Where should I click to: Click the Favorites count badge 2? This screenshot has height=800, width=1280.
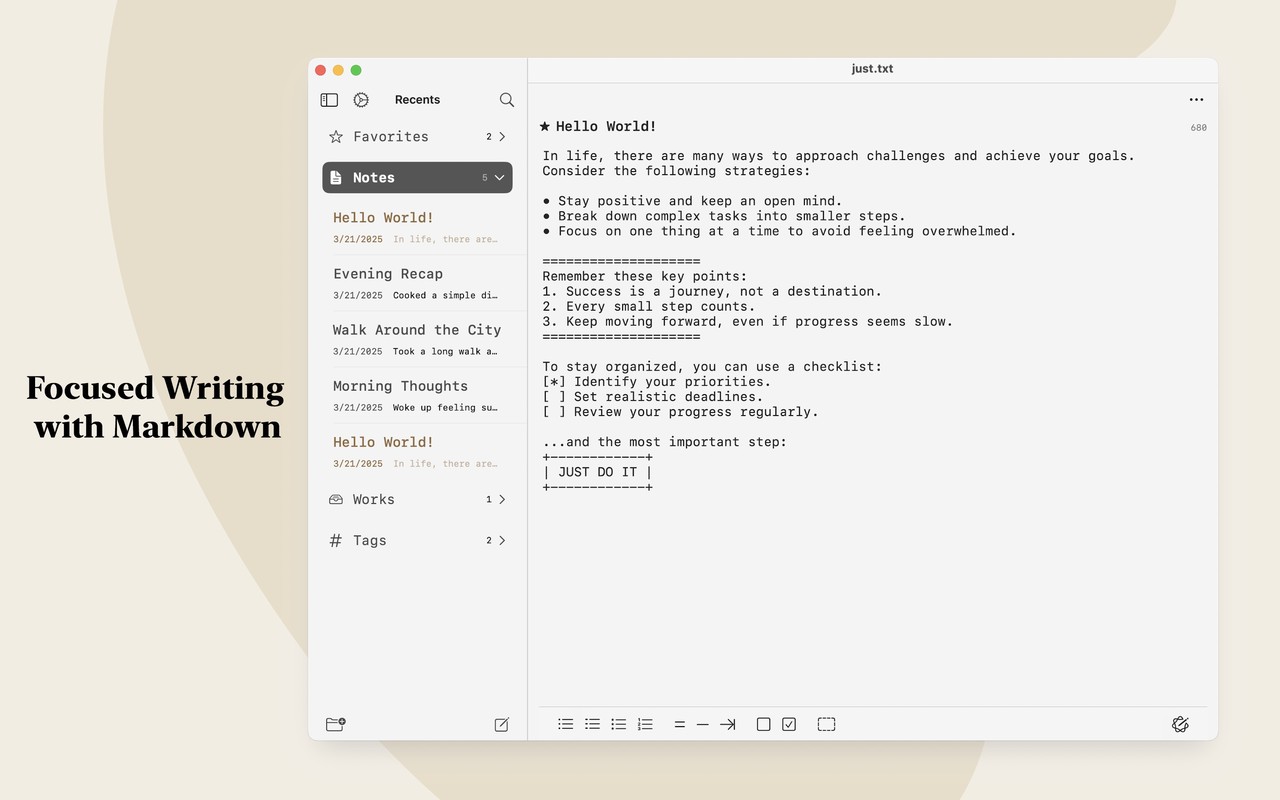coord(489,137)
